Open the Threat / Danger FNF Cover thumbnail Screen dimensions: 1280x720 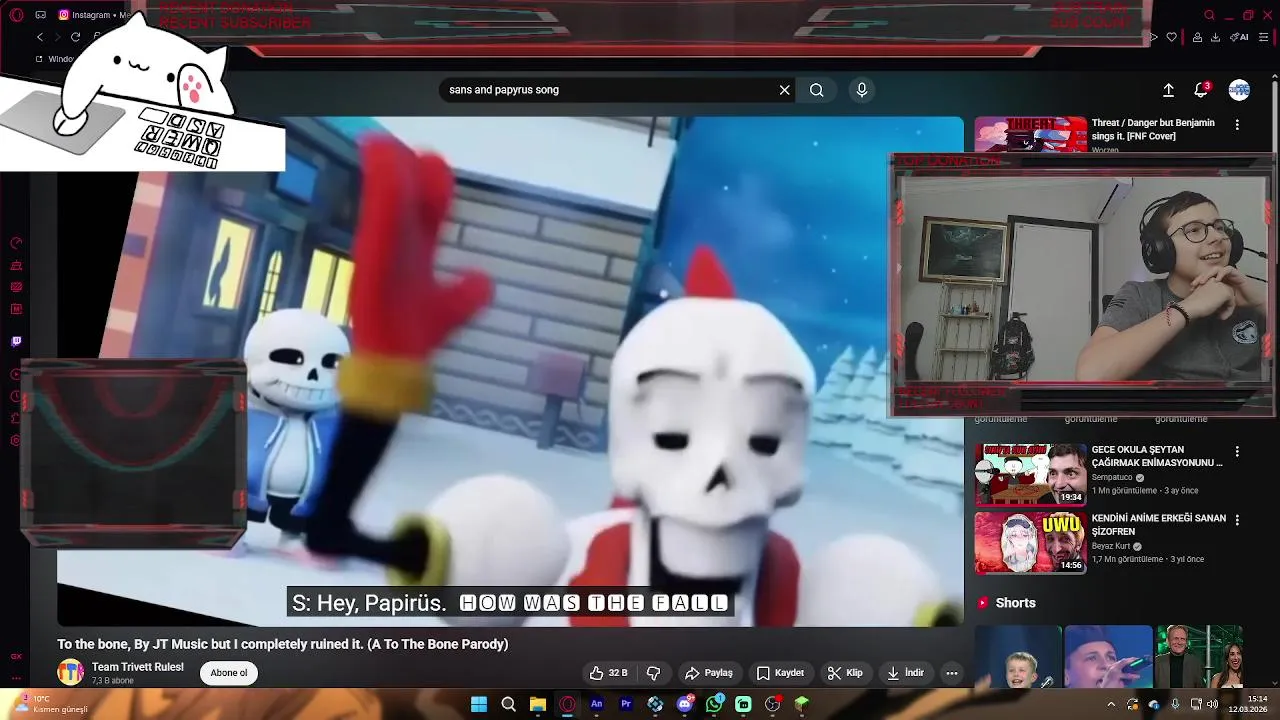[1031, 135]
